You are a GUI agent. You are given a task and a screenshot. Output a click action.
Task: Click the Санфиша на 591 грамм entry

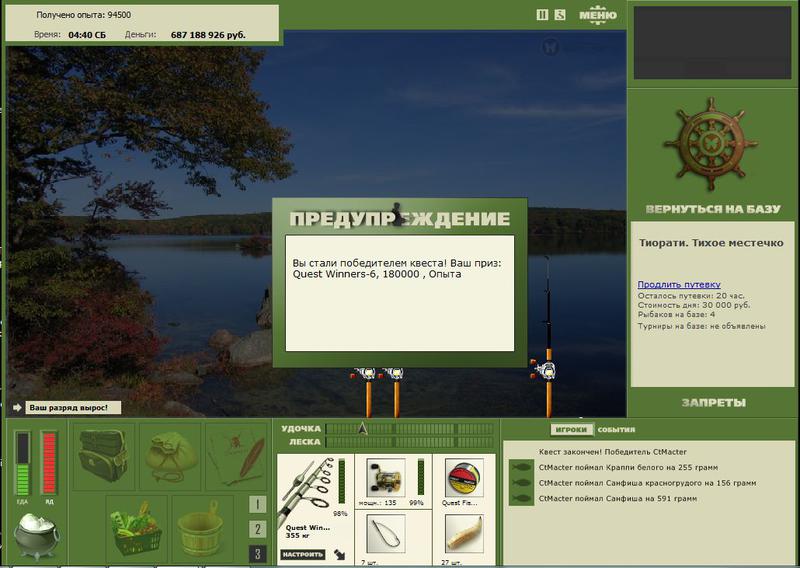coord(617,499)
